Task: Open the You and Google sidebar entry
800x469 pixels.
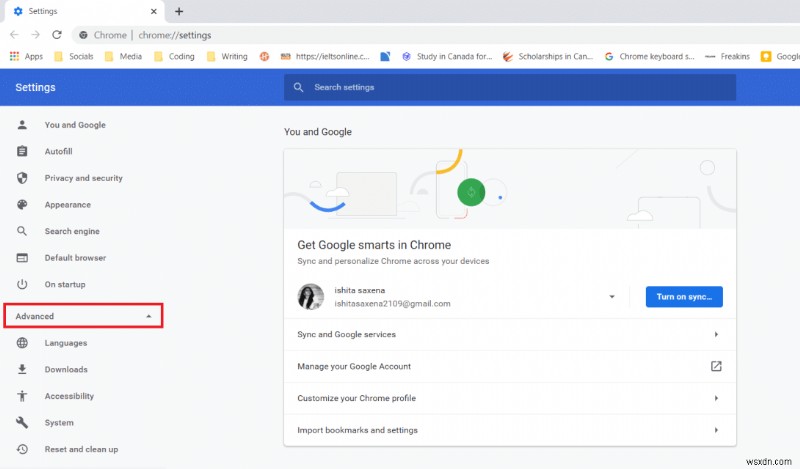Action: click(x=75, y=125)
